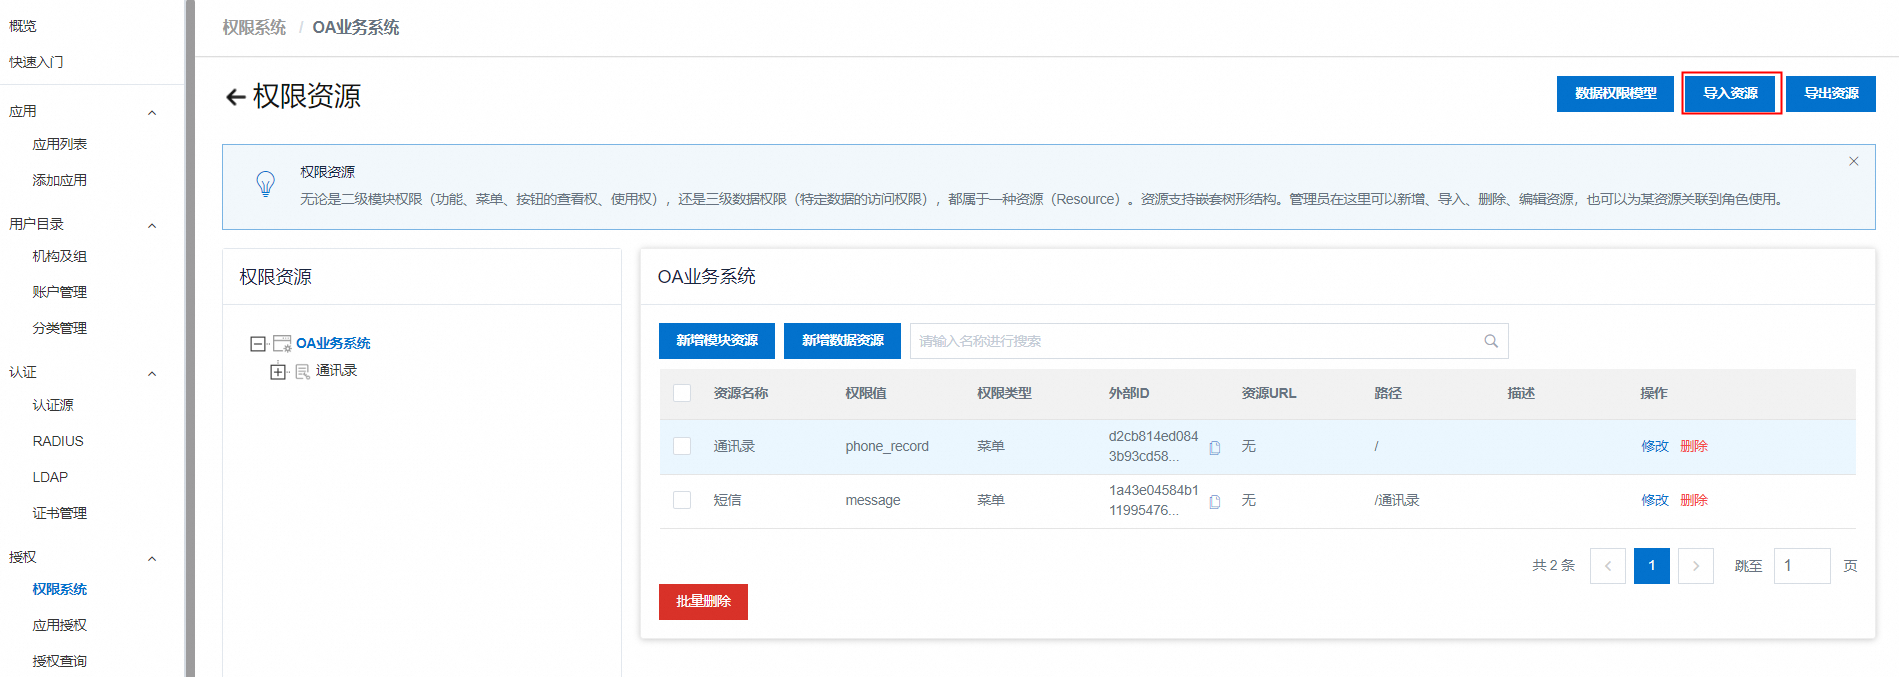The width and height of the screenshot is (1899, 677).
Task: Toggle the select-all header checkbox
Action: pos(682,393)
